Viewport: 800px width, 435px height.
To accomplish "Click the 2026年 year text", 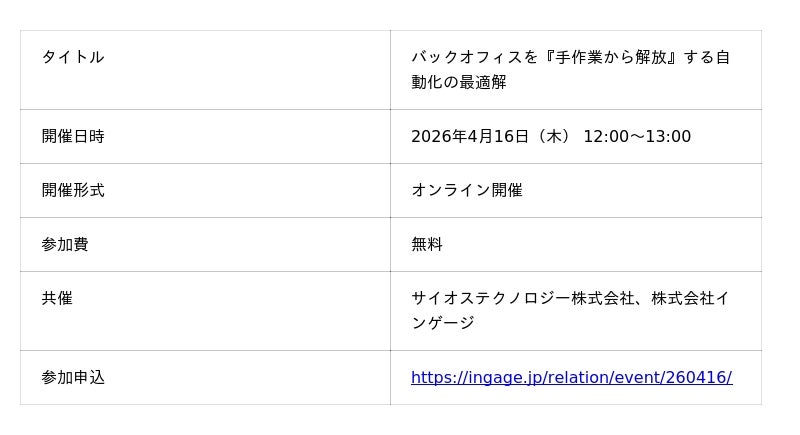I will (435, 136).
